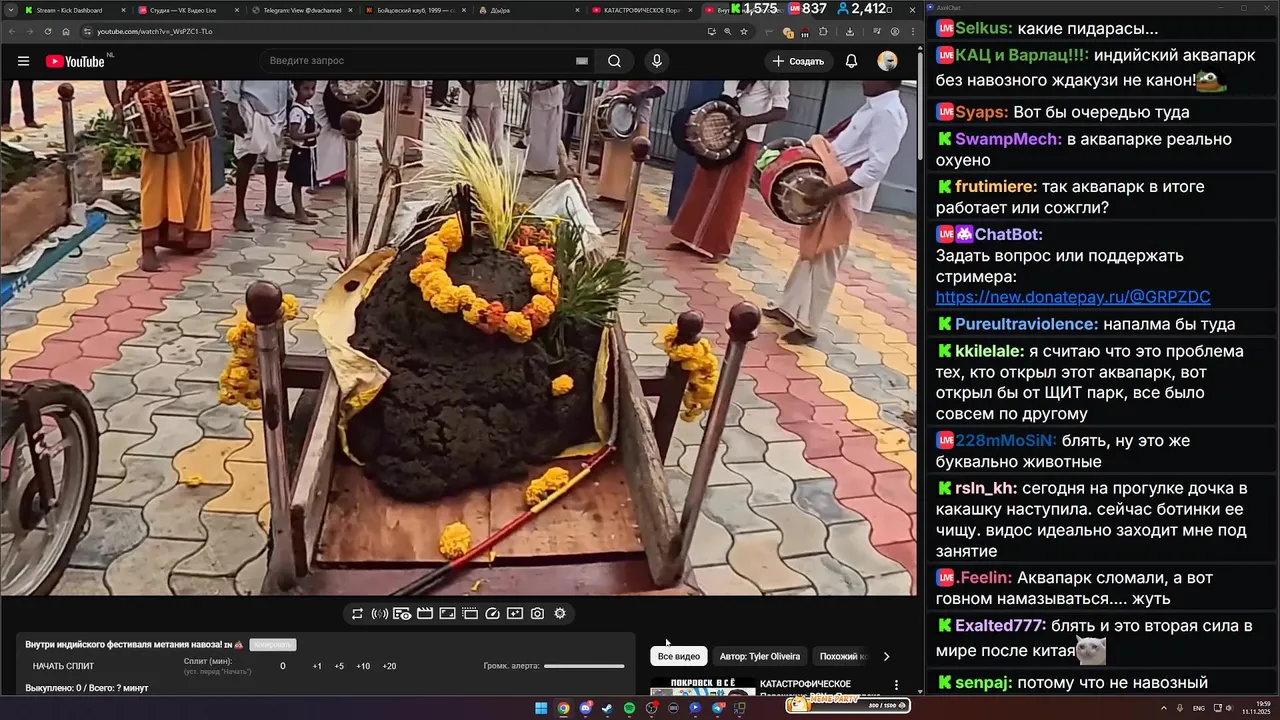The image size is (1280, 720).
Task: Click Selkus username in AxelChat
Action: point(982,29)
